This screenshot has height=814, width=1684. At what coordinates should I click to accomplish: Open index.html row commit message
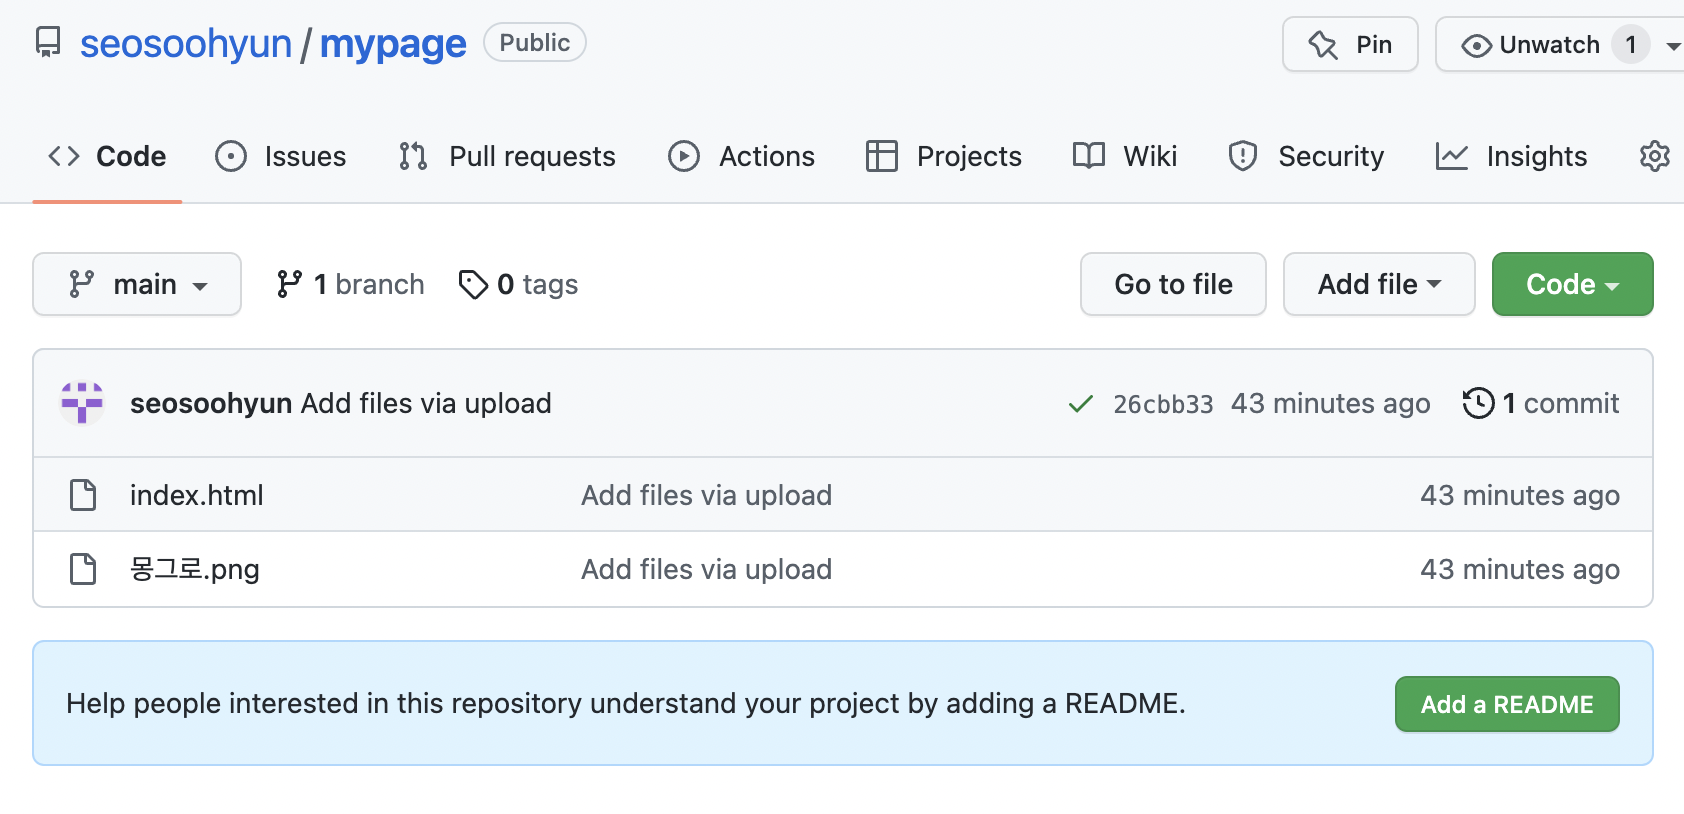click(707, 495)
